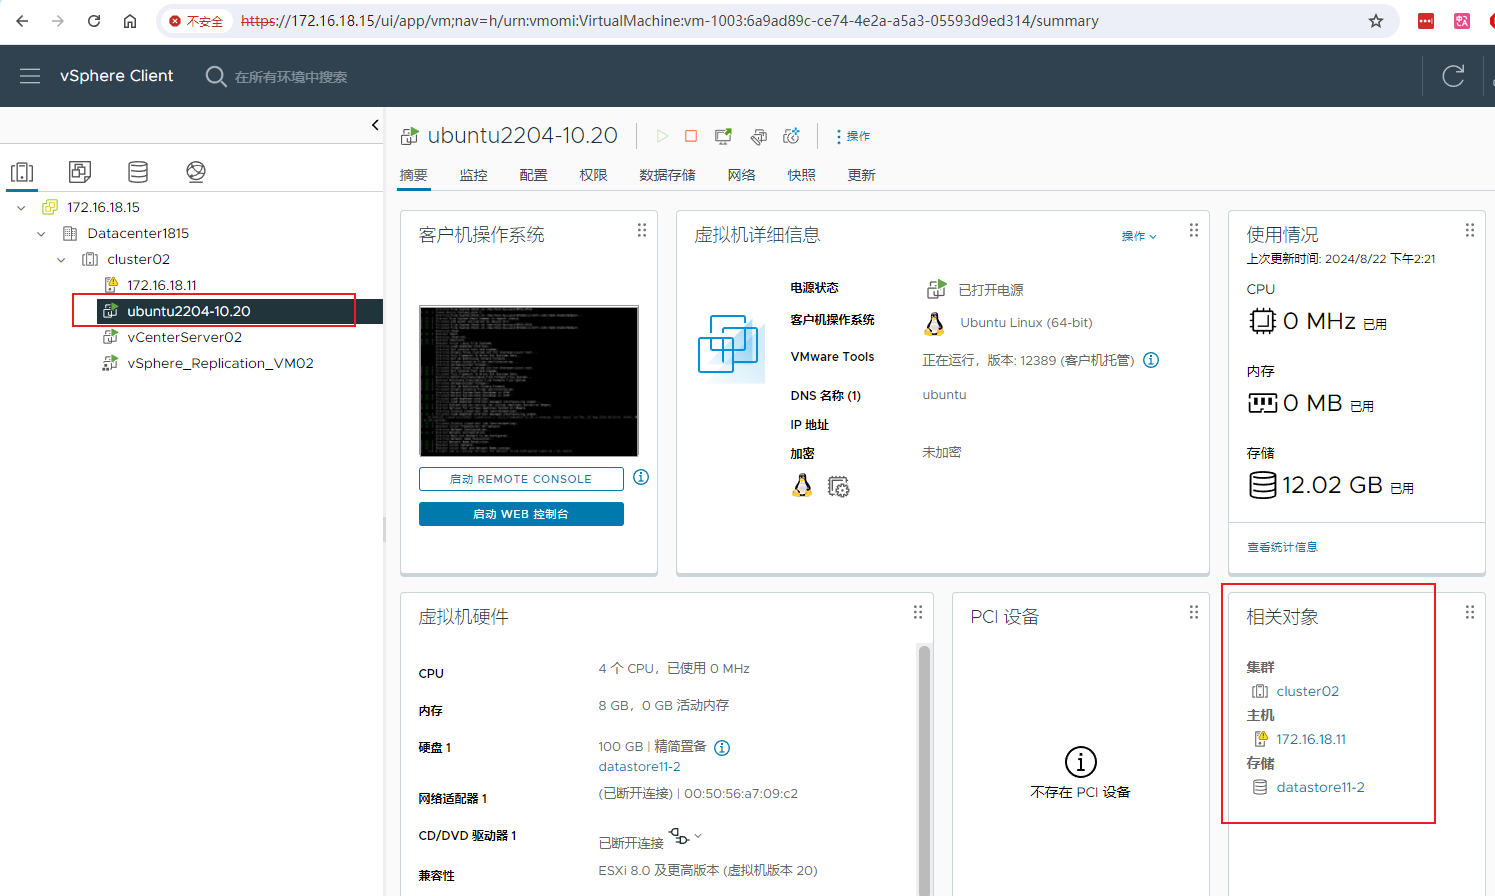Open host 172.16.18.11 link in related objects

click(1311, 739)
